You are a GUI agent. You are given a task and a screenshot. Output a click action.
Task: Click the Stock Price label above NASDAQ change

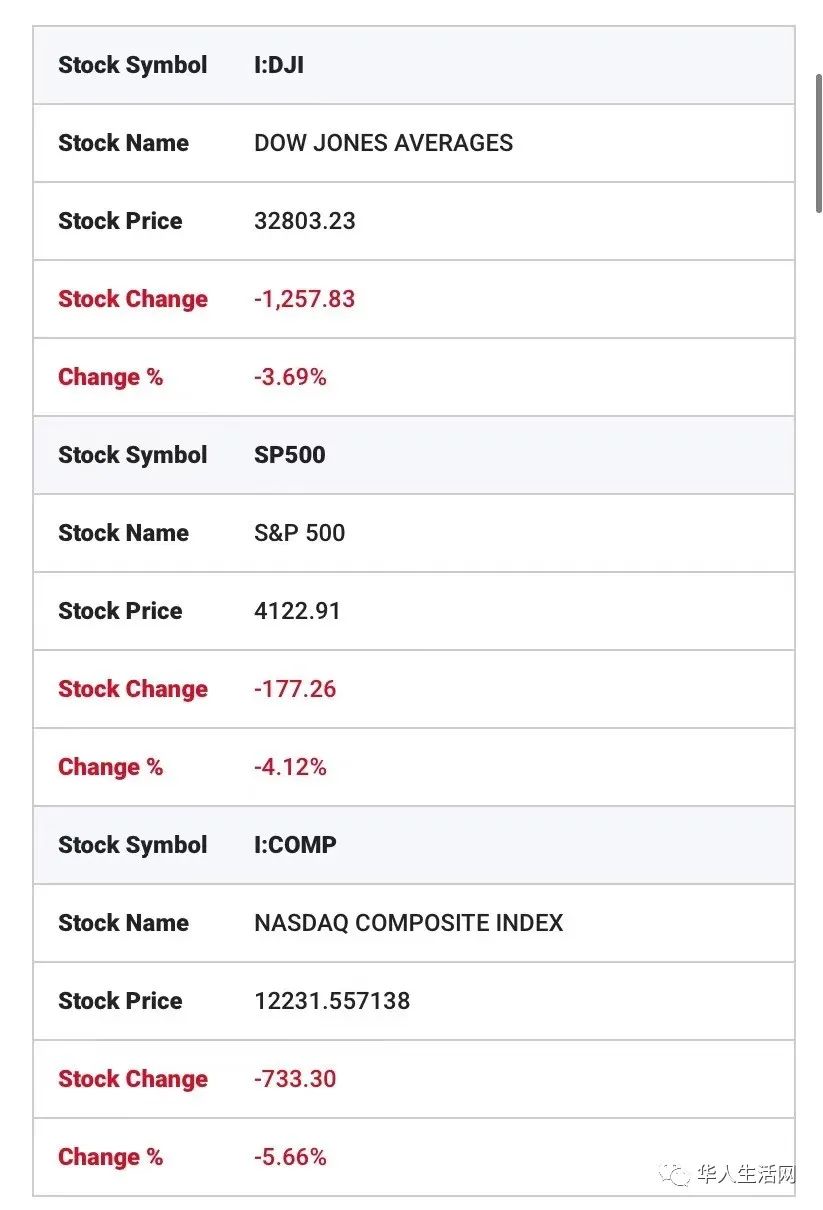coord(120,1001)
